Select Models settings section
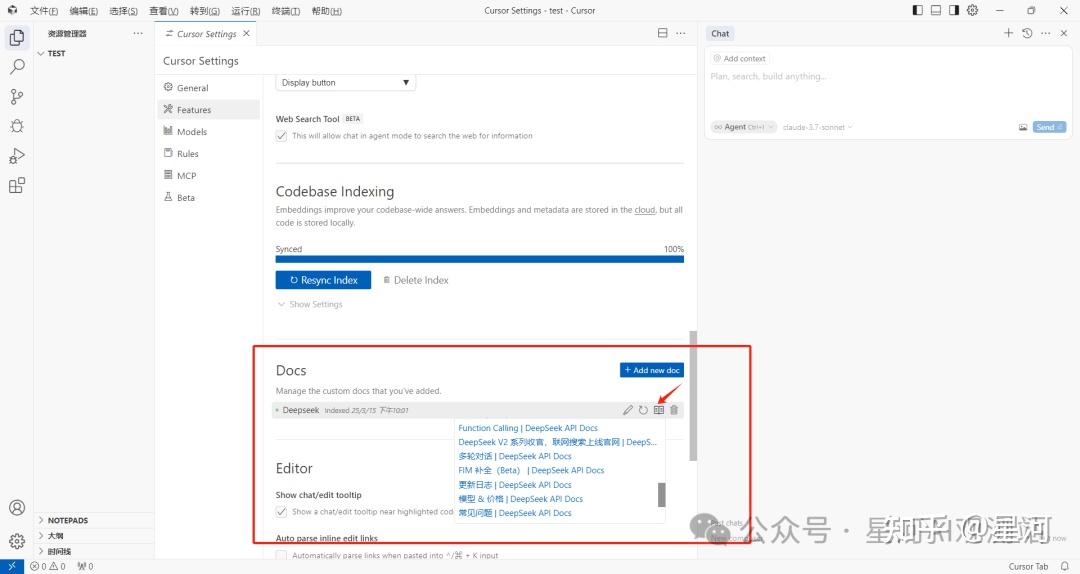 pyautogui.click(x=209, y=132)
